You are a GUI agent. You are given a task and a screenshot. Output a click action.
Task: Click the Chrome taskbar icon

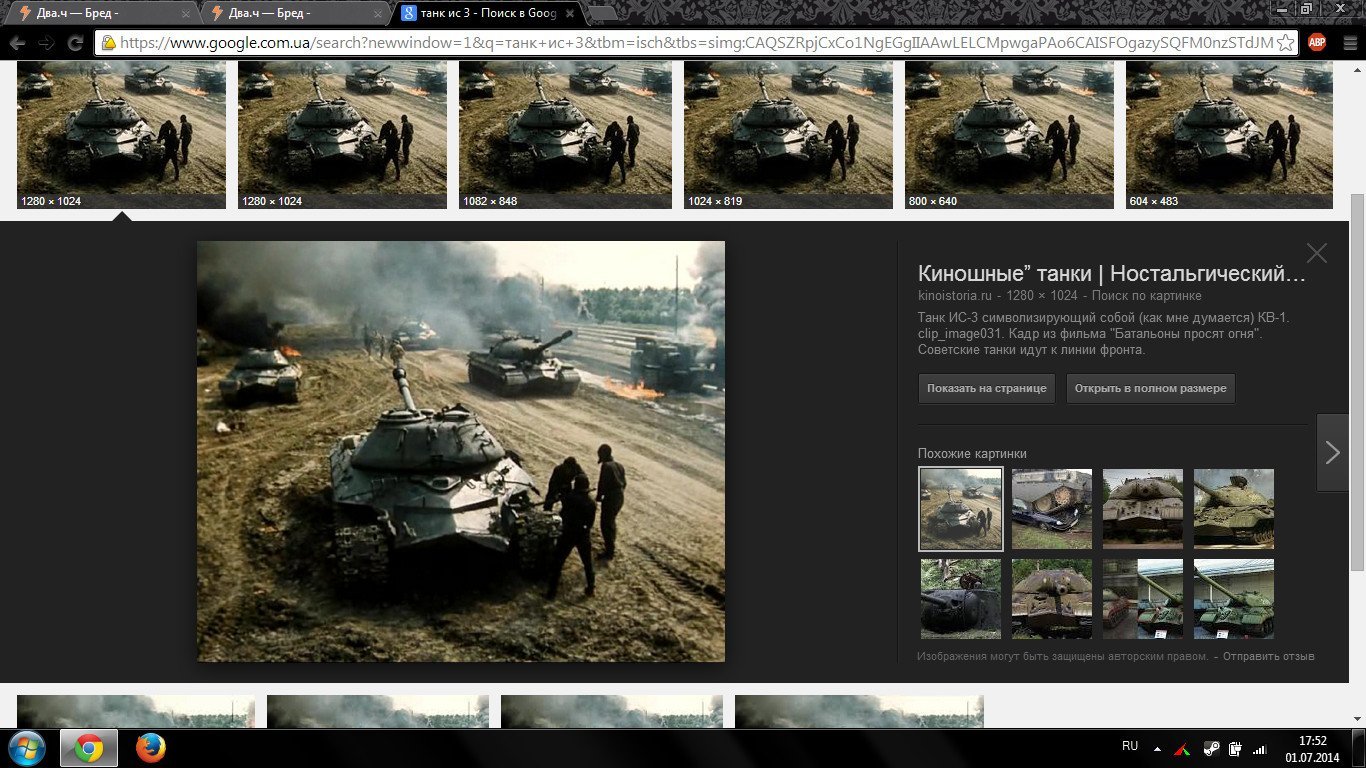click(x=89, y=748)
